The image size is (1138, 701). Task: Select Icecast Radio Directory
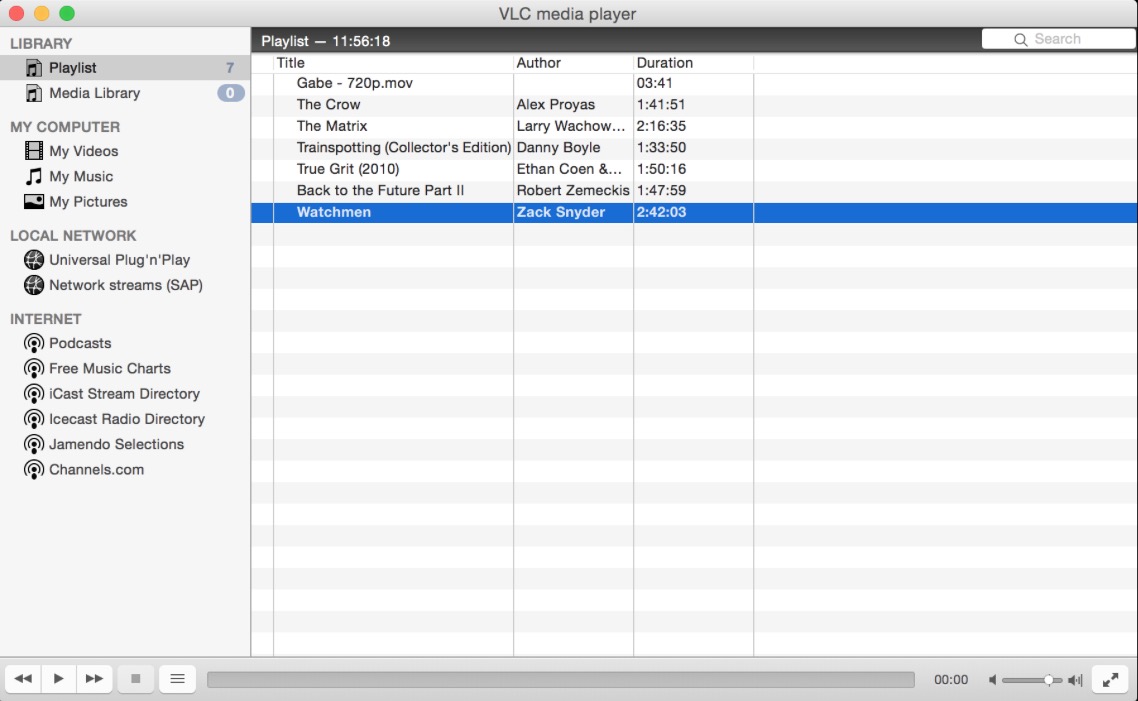(125, 419)
